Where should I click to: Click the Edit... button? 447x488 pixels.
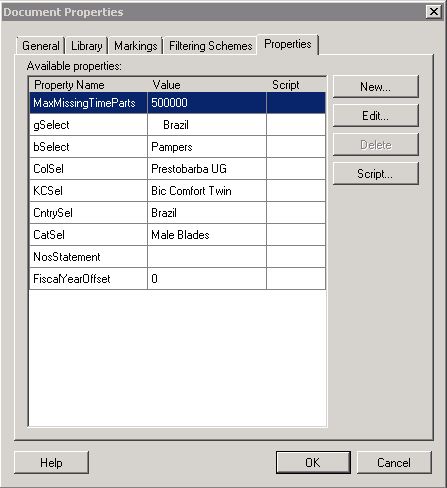click(x=376, y=116)
